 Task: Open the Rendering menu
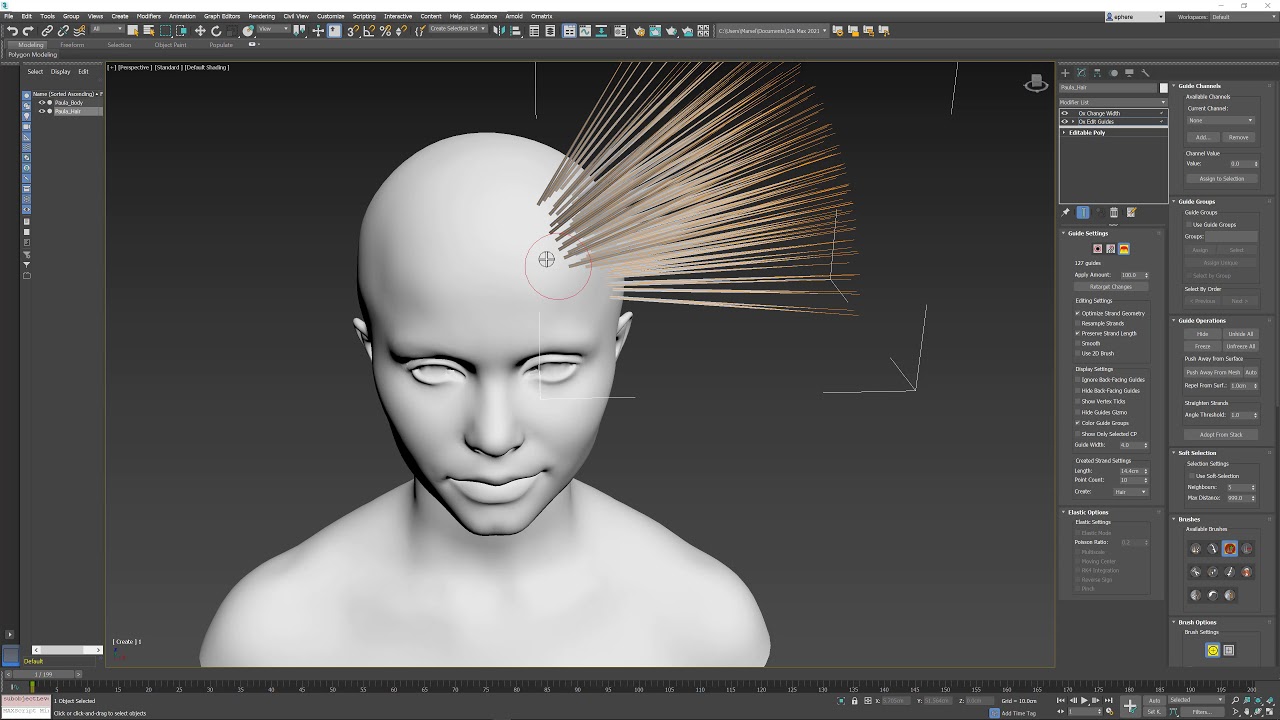tap(261, 16)
